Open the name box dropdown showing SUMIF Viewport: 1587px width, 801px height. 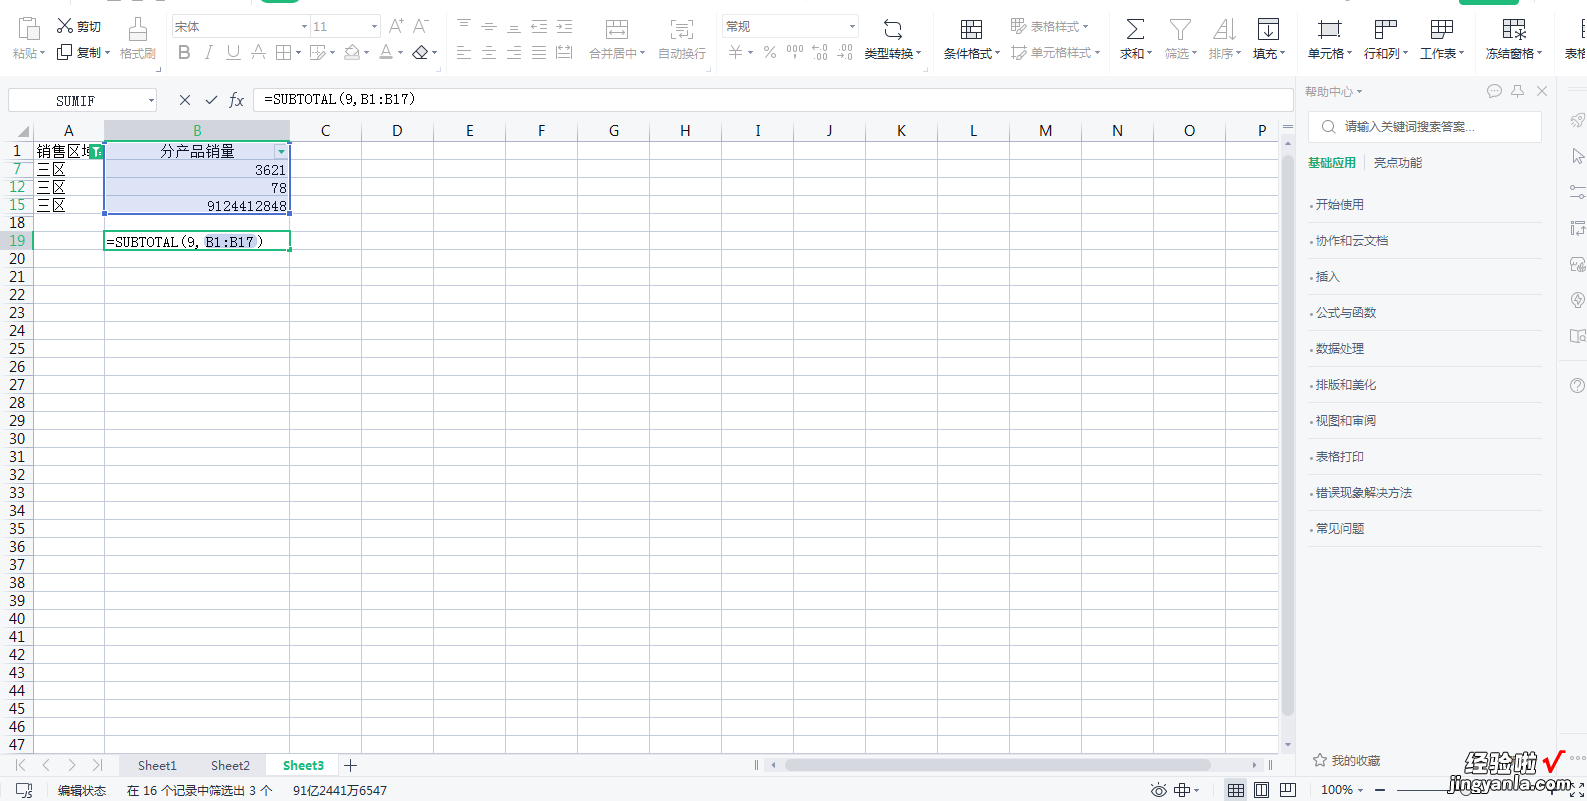151,100
